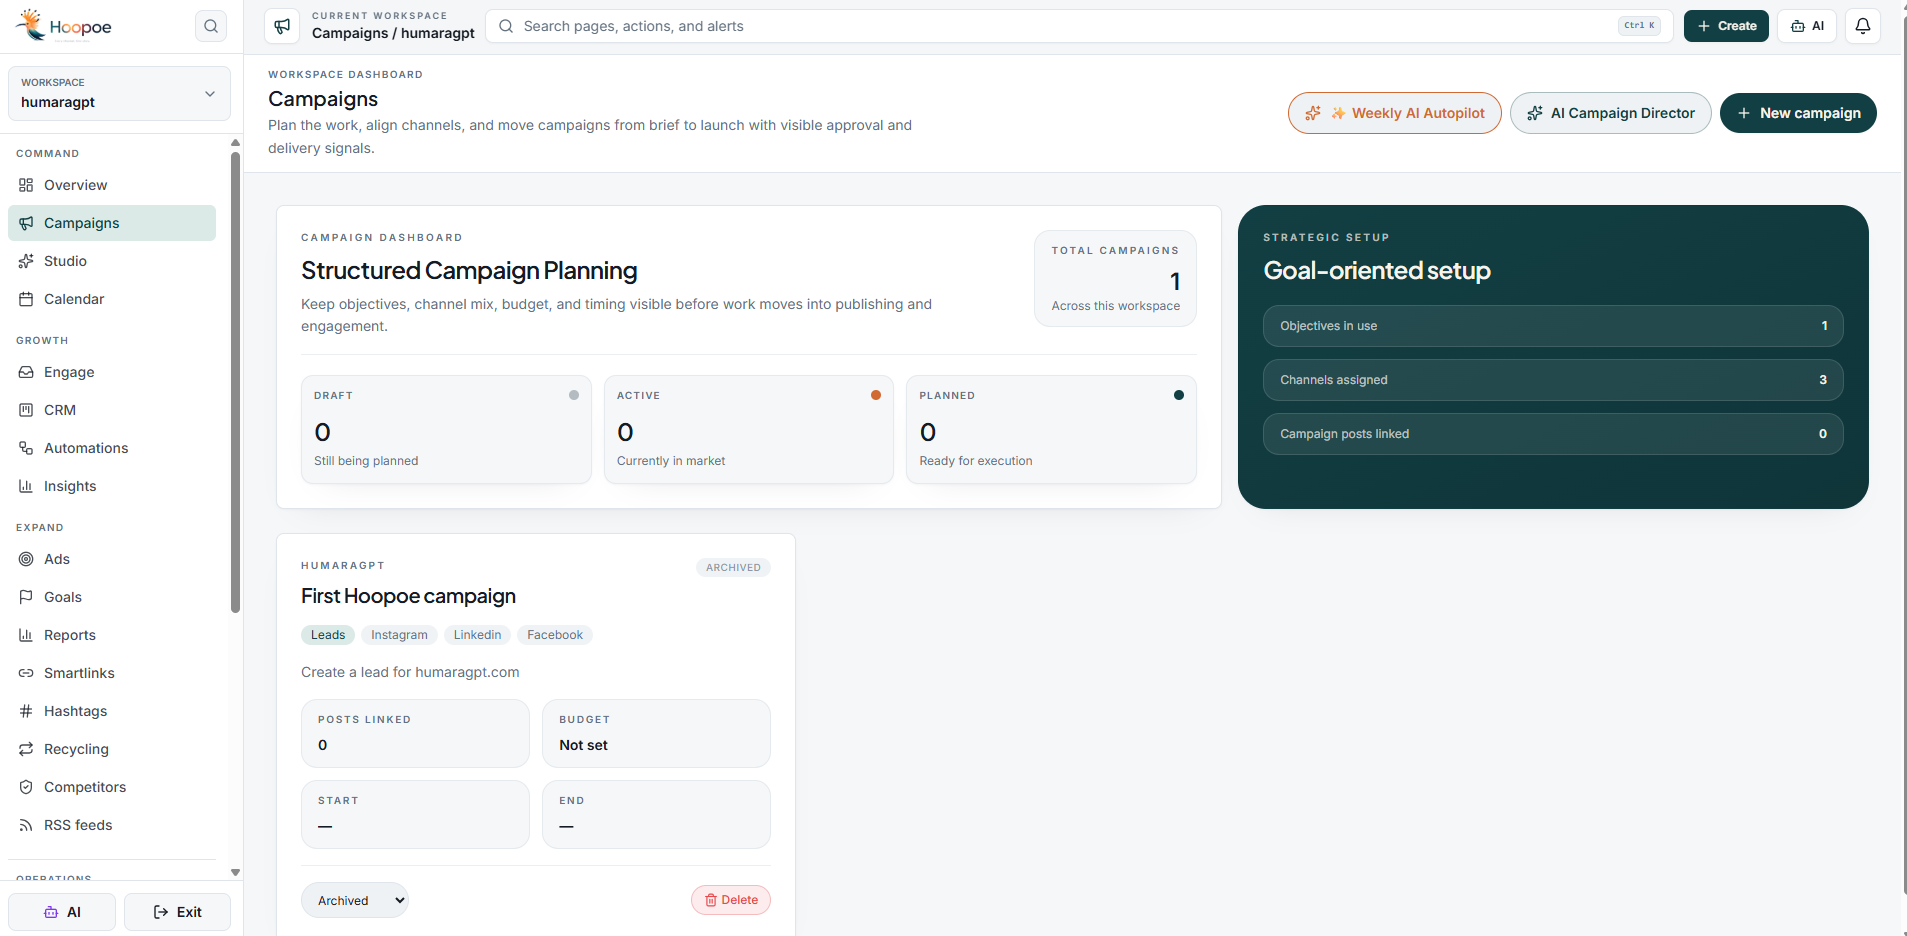This screenshot has height=936, width=1907.
Task: Go to Competitors page
Action: point(112,787)
